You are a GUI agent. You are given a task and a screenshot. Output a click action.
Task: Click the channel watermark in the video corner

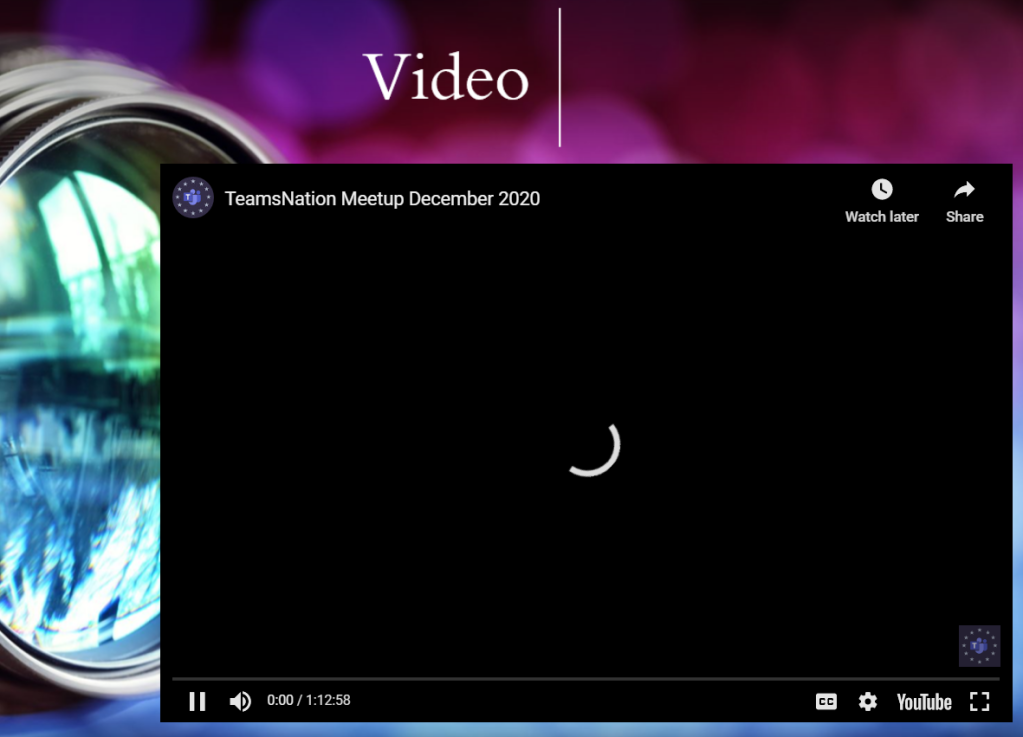pyautogui.click(x=979, y=646)
